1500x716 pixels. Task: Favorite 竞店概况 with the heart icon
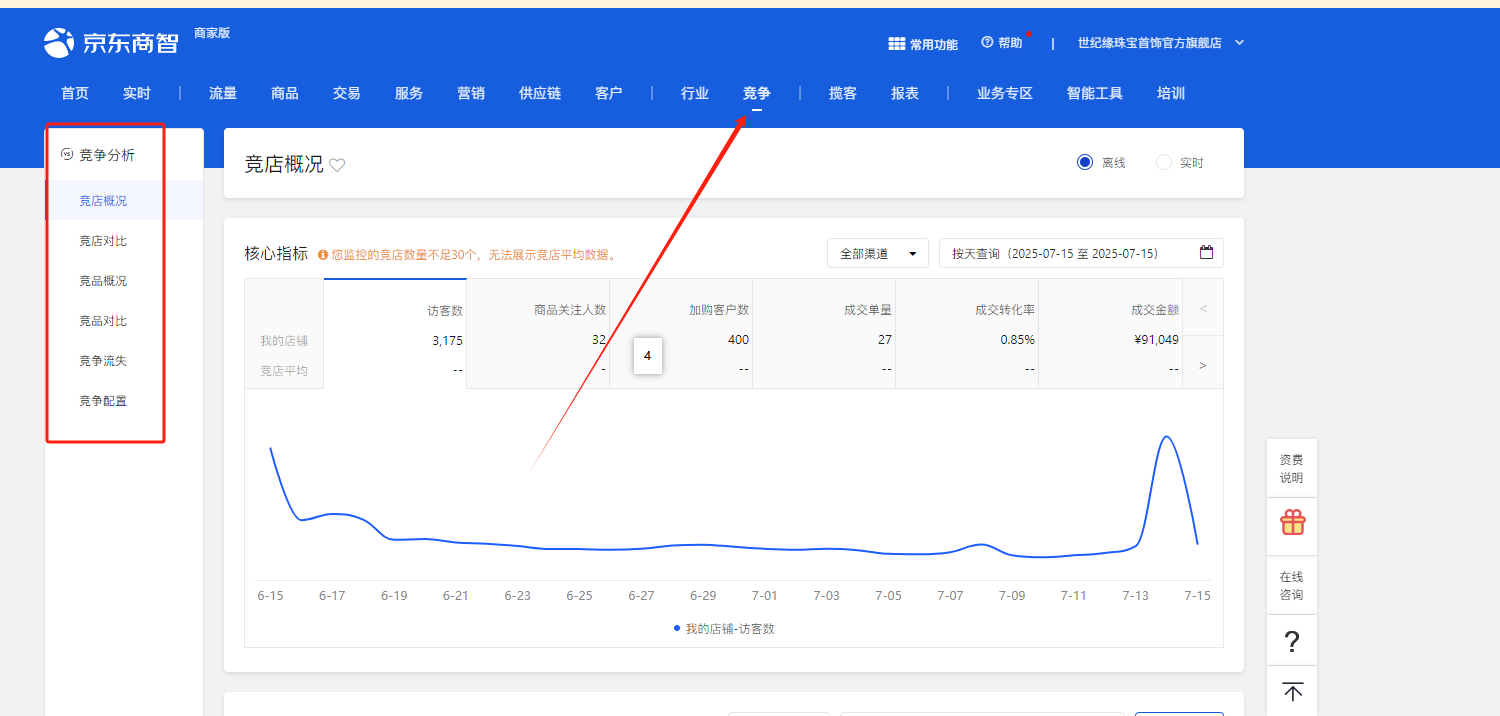tap(337, 165)
